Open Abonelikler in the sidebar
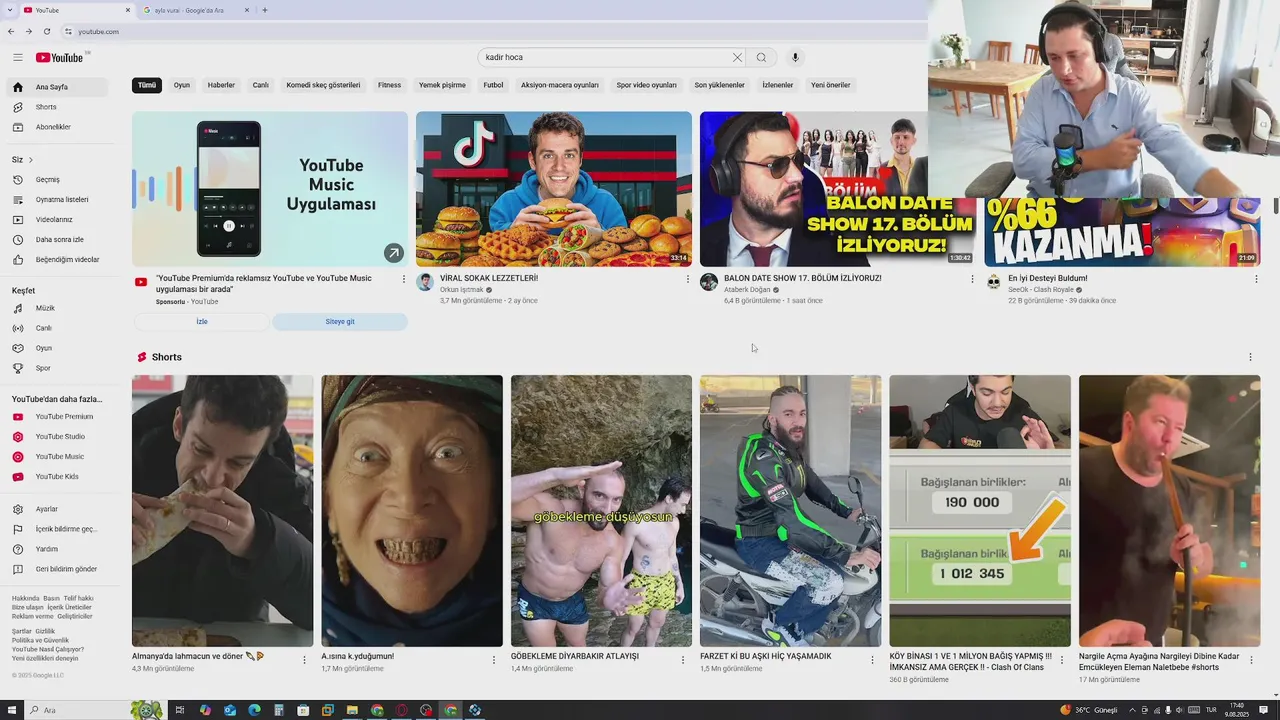The height and width of the screenshot is (720, 1280). 56,127
